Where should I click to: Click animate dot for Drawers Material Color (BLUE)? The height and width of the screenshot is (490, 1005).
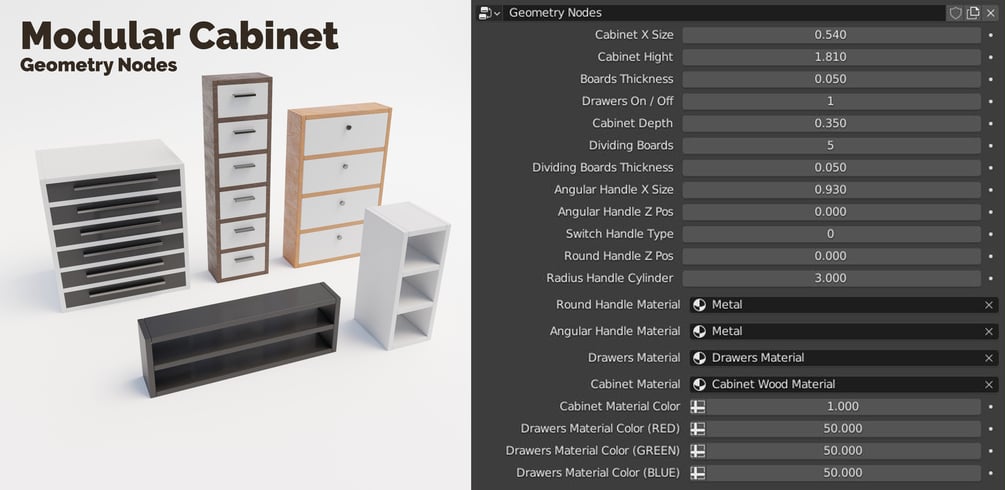click(991, 473)
